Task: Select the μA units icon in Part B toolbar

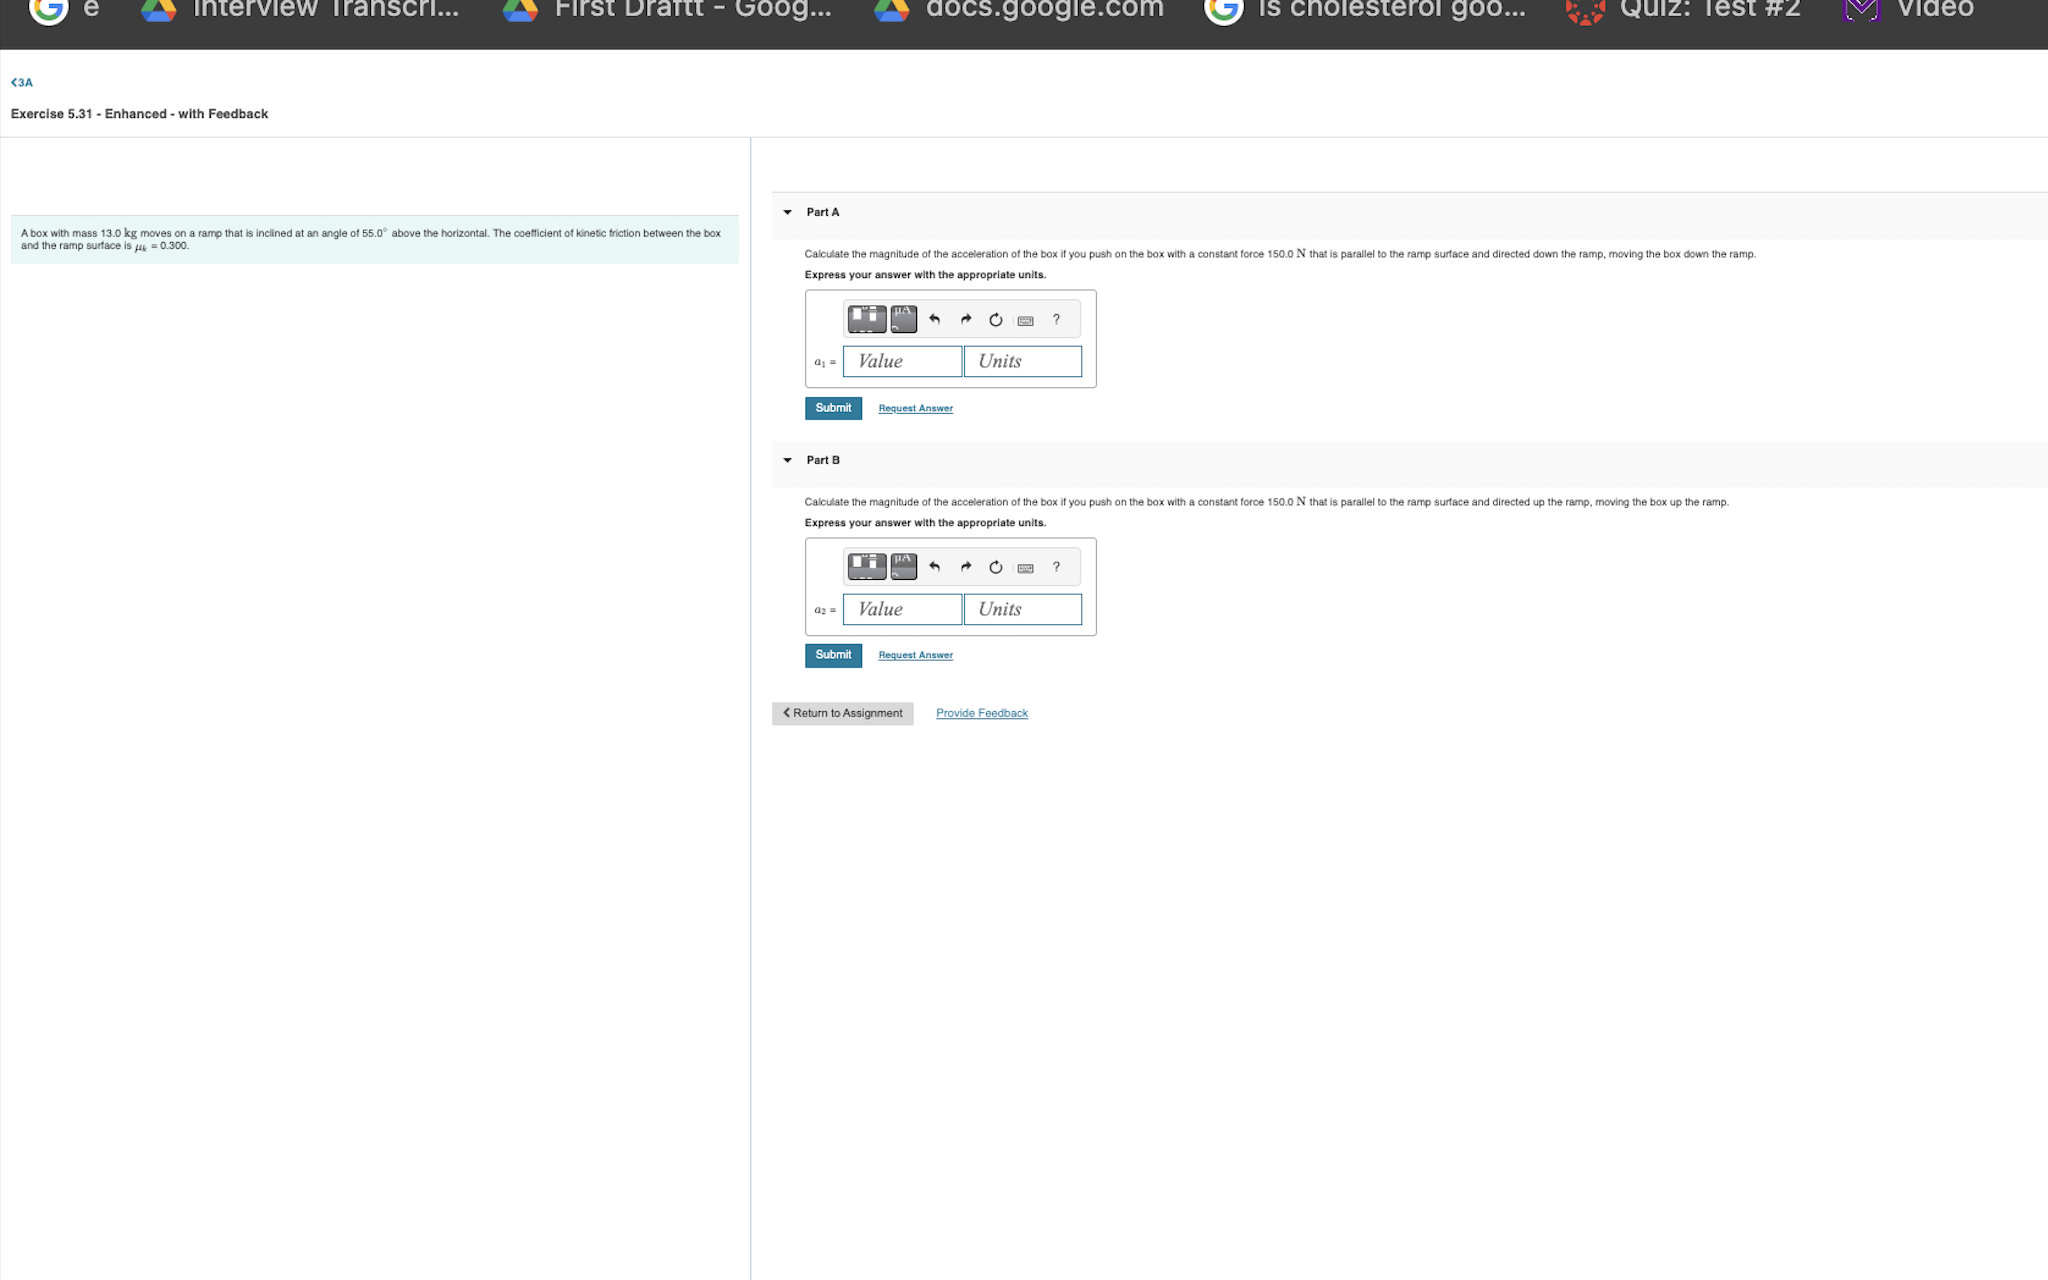Action: [x=903, y=566]
